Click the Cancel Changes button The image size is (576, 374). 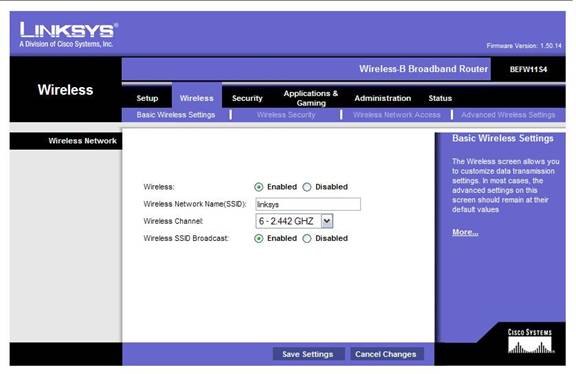(x=386, y=354)
